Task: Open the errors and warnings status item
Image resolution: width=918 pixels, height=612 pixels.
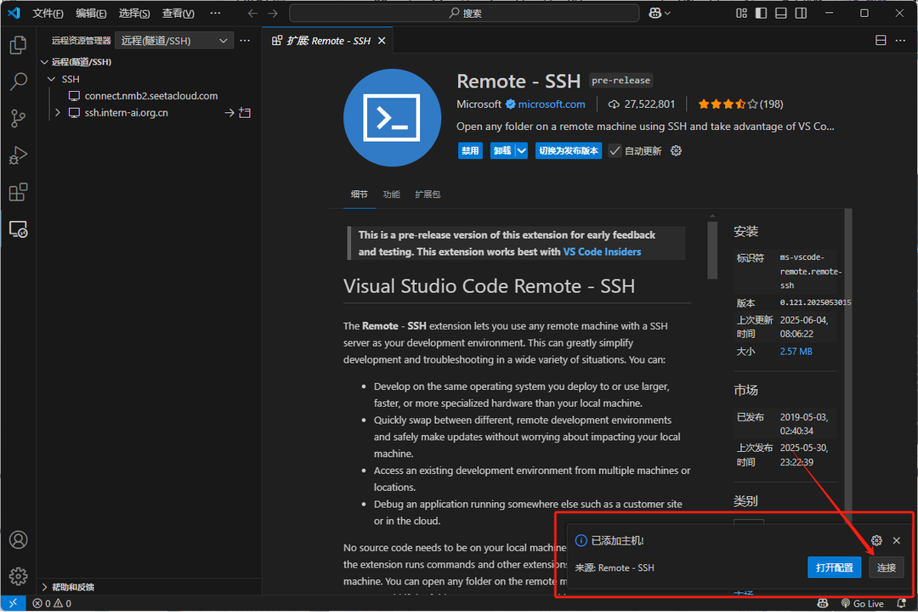Action: point(52,603)
